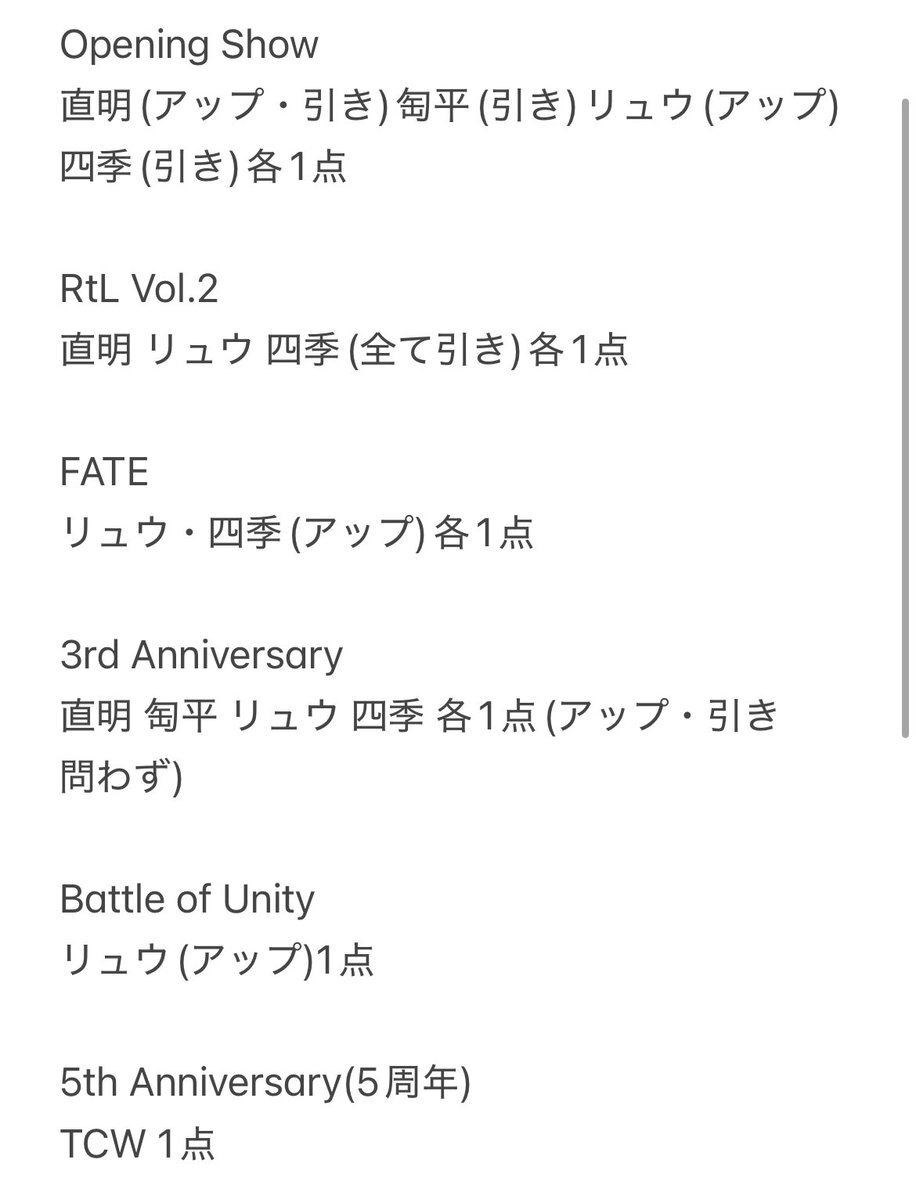This screenshot has width=916, height=1199.
Task: Click 各1点 in the 3rd Anniversary line
Action: pos(486,716)
